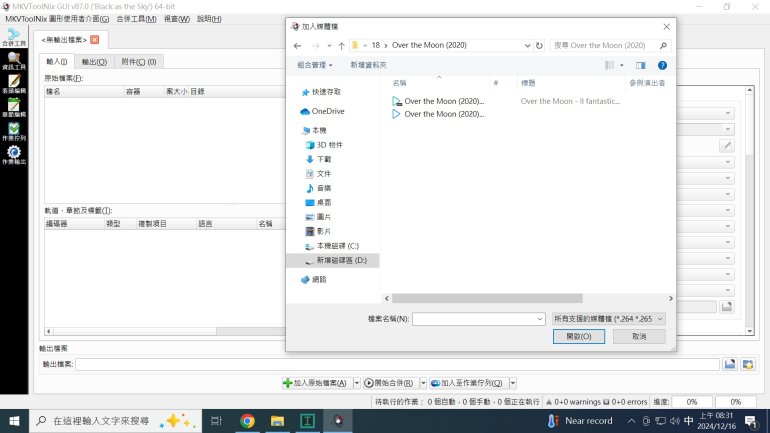Open Chrome from the taskbar
The height and width of the screenshot is (433, 770).
pos(248,421)
